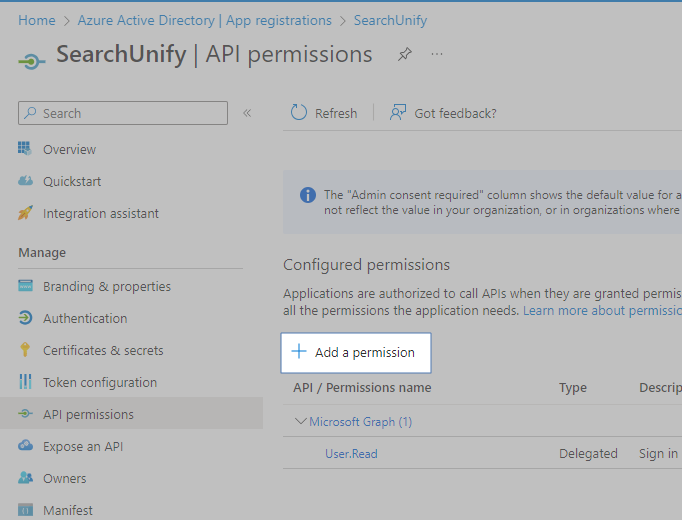Click the Certificates & secrets key icon
This screenshot has height=520, width=682.
[26, 350]
